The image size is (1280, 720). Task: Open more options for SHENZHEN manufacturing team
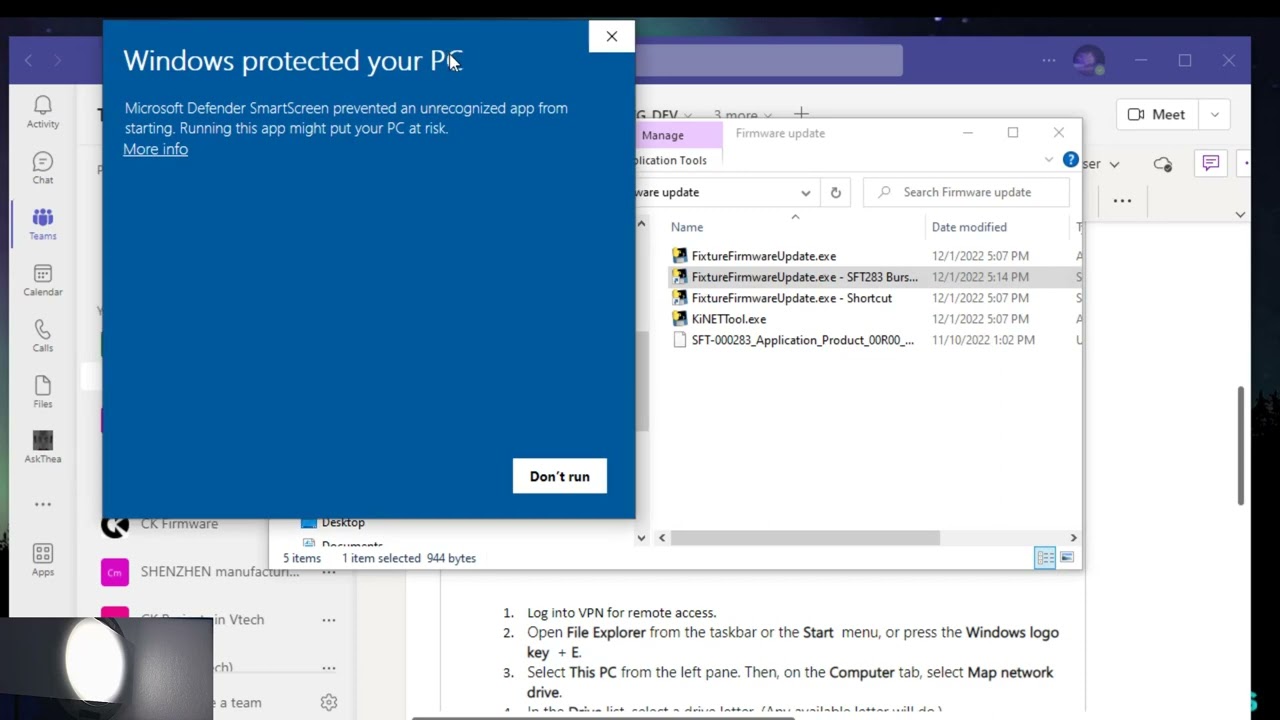click(x=329, y=572)
